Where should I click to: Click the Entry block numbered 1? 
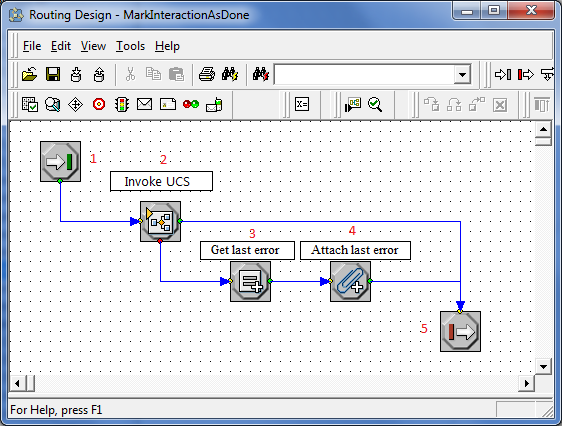(60, 161)
